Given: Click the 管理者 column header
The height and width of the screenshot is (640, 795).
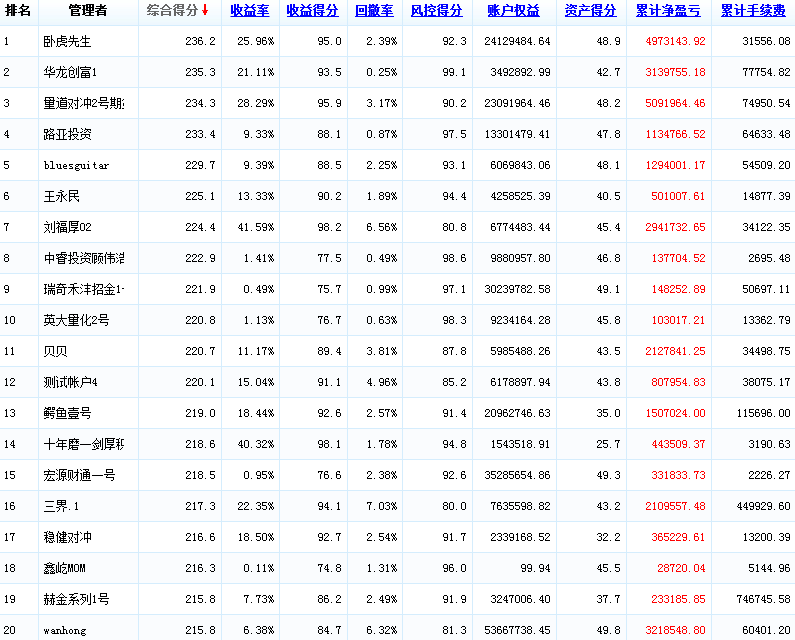Looking at the screenshot, I should point(88,10).
